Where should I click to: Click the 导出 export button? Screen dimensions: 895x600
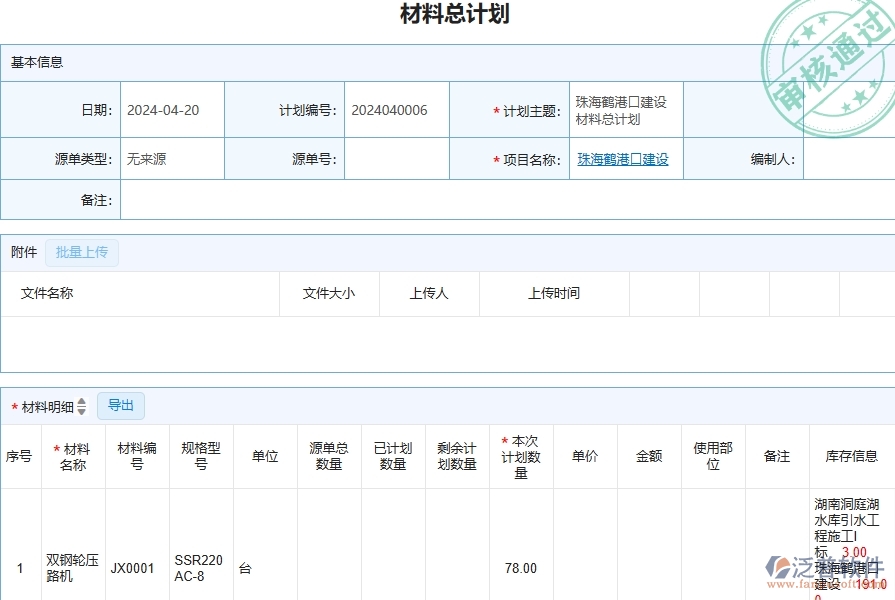122,405
